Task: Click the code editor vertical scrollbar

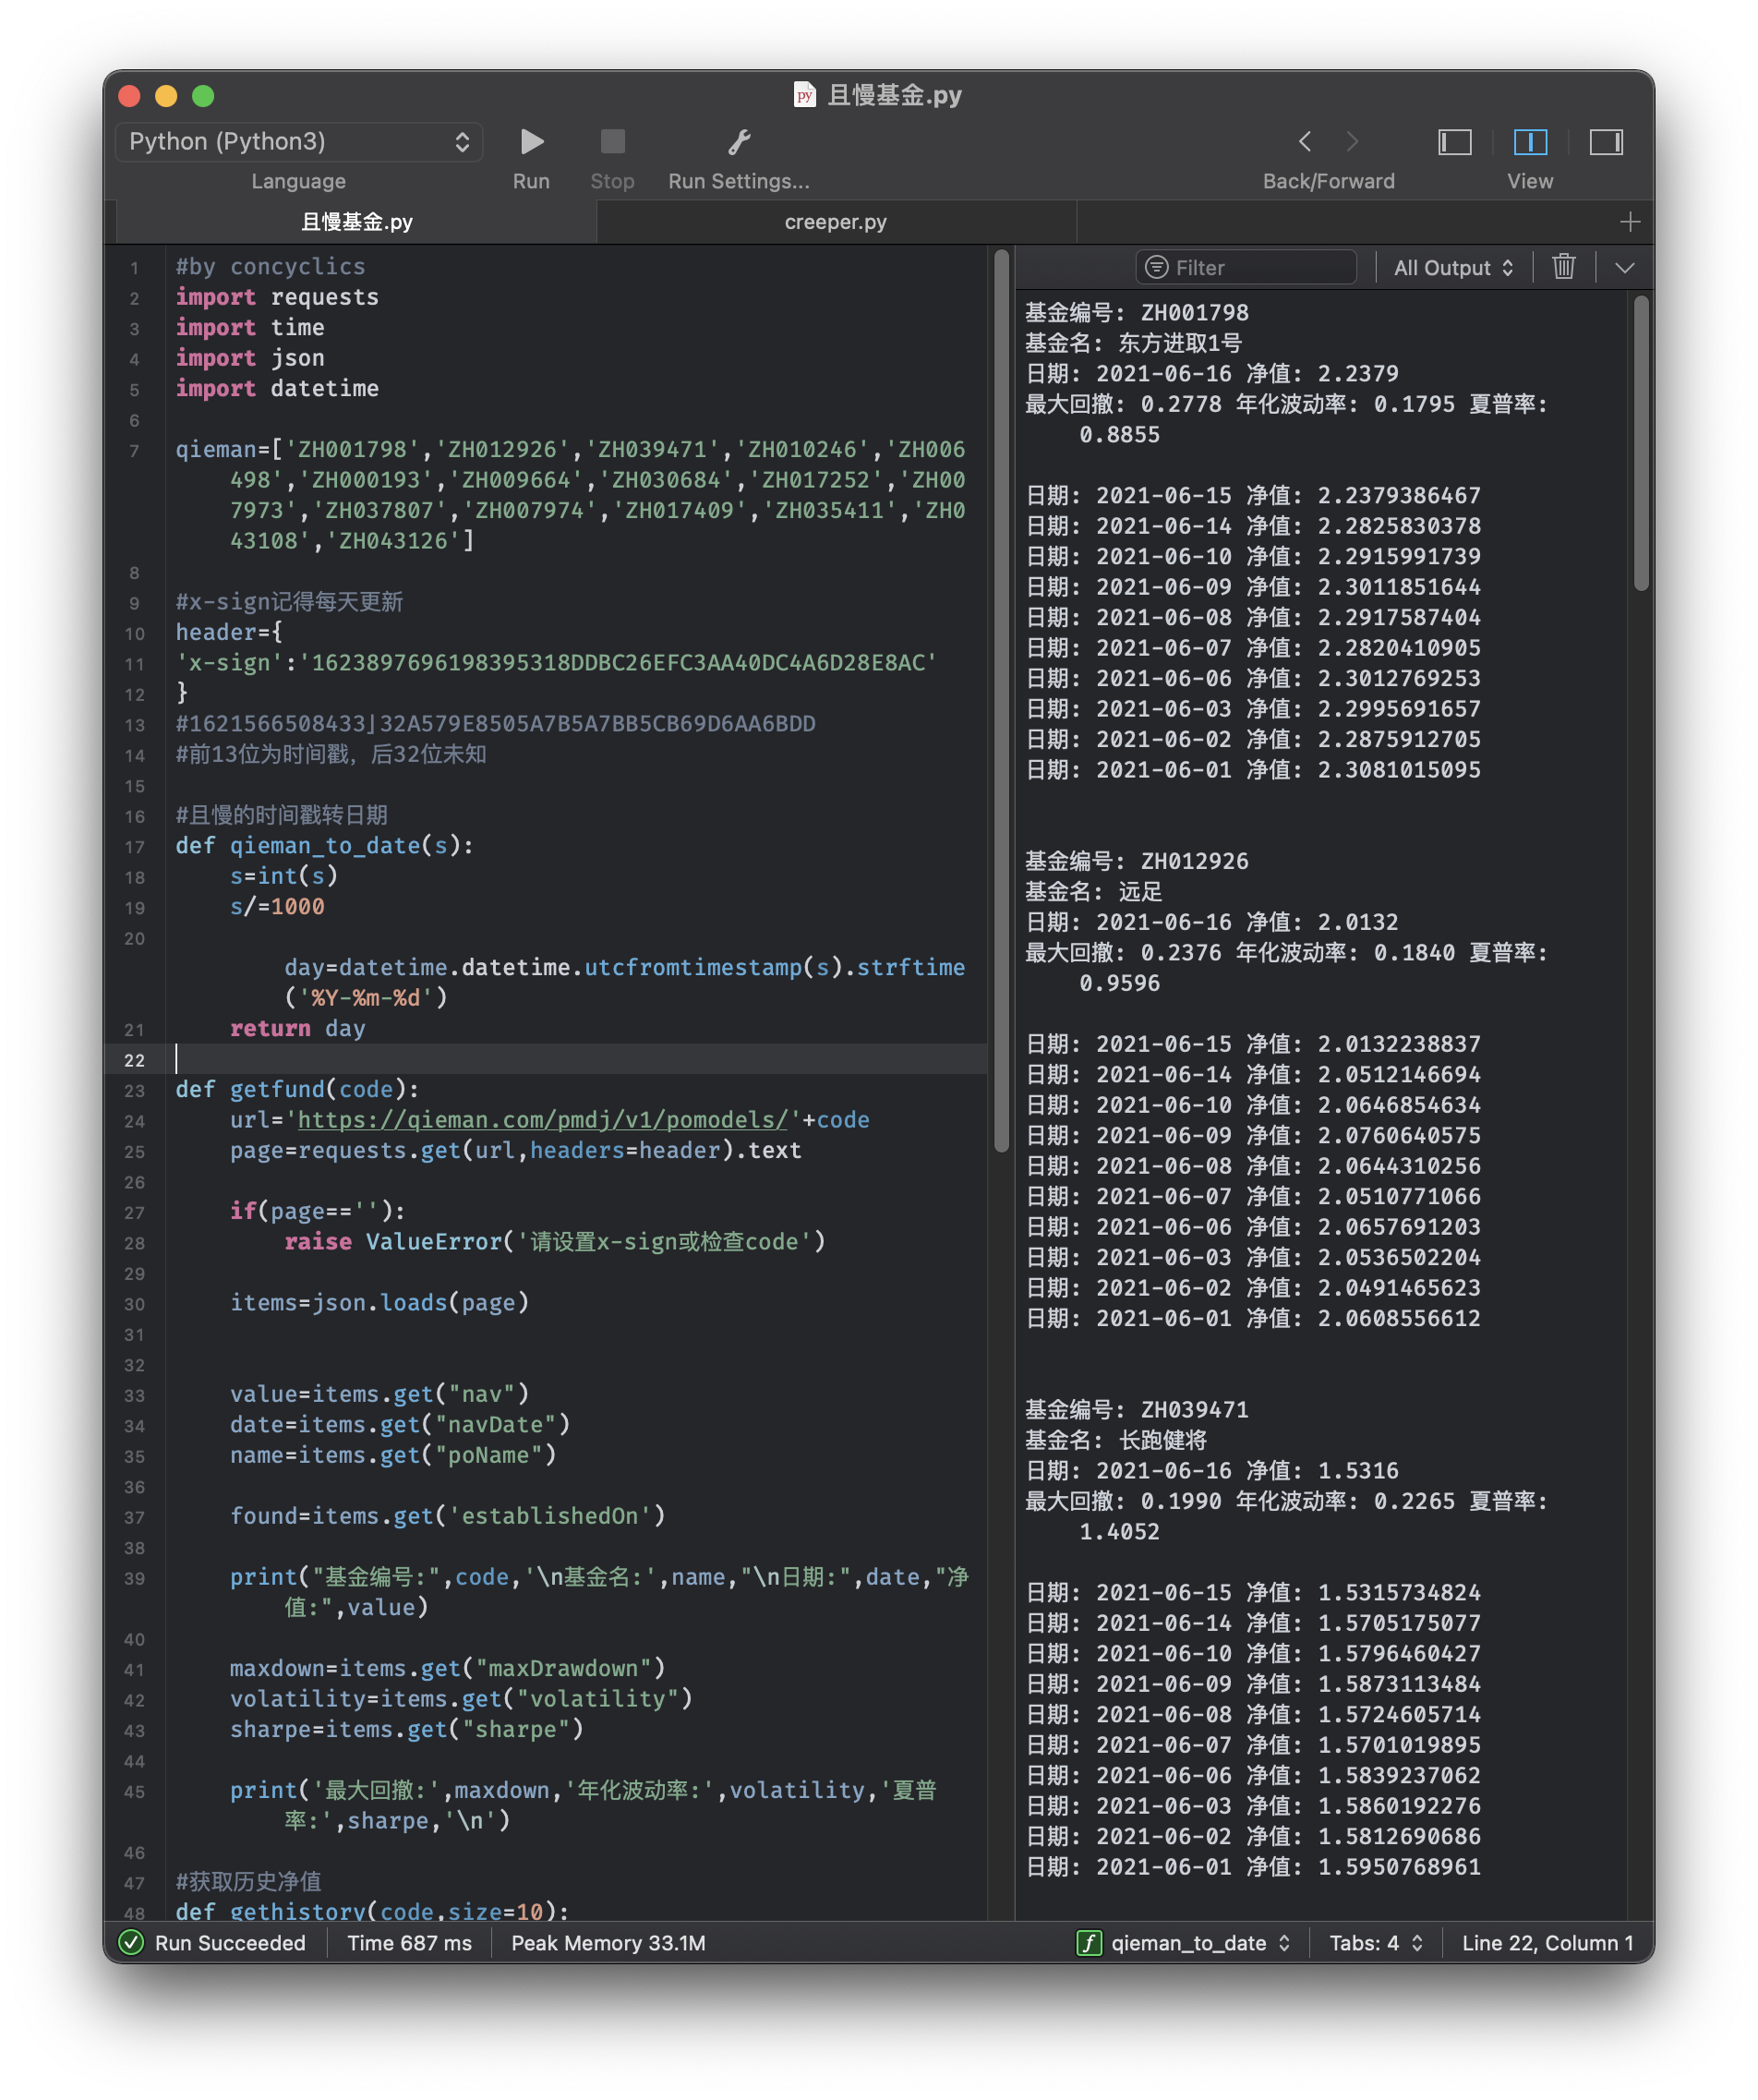Action: point(1001,700)
